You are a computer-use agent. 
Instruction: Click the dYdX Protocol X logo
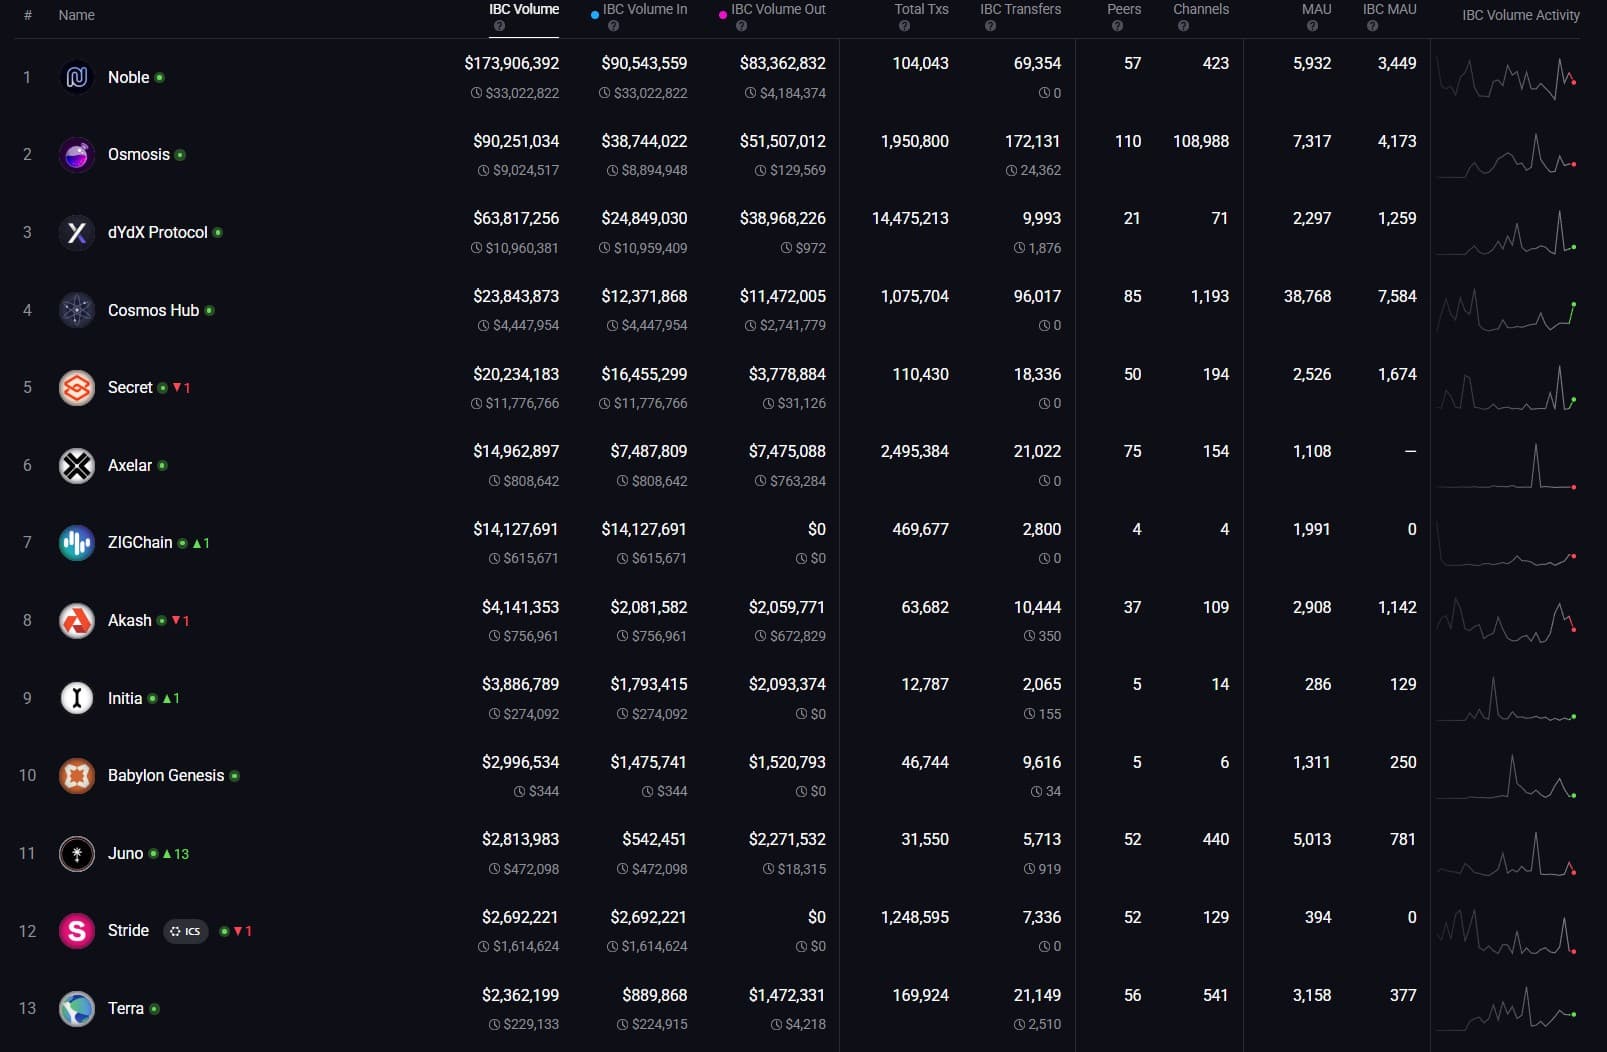tap(77, 232)
